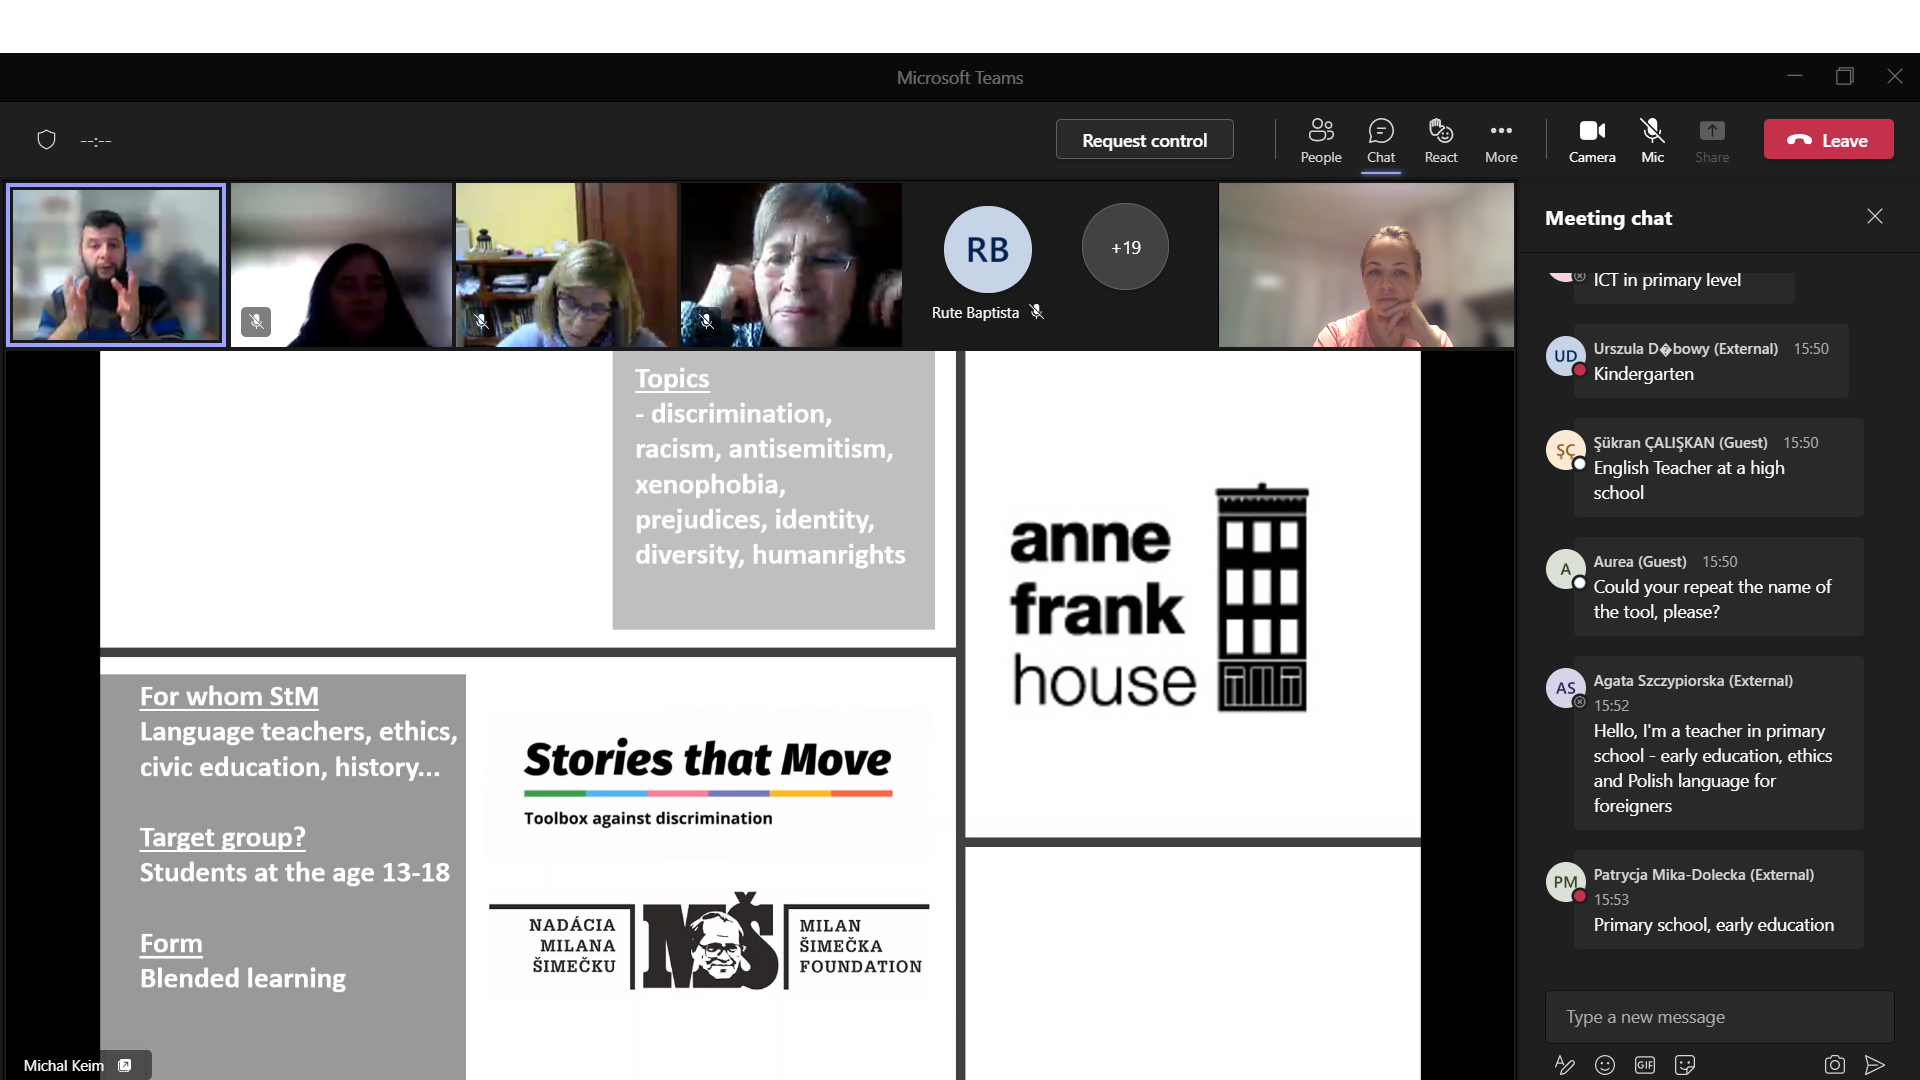Click the meeting timer display
Image resolution: width=1920 pixels, height=1080 pixels.
[x=96, y=141]
